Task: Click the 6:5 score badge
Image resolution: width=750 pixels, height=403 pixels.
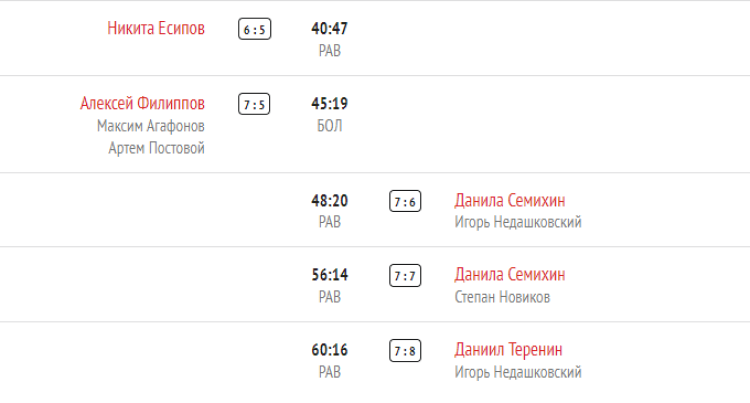Action: (254, 30)
